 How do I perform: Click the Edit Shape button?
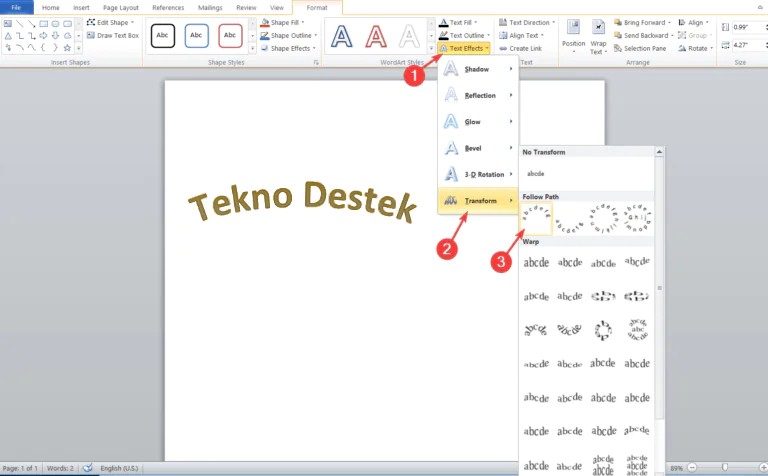(x=112, y=22)
